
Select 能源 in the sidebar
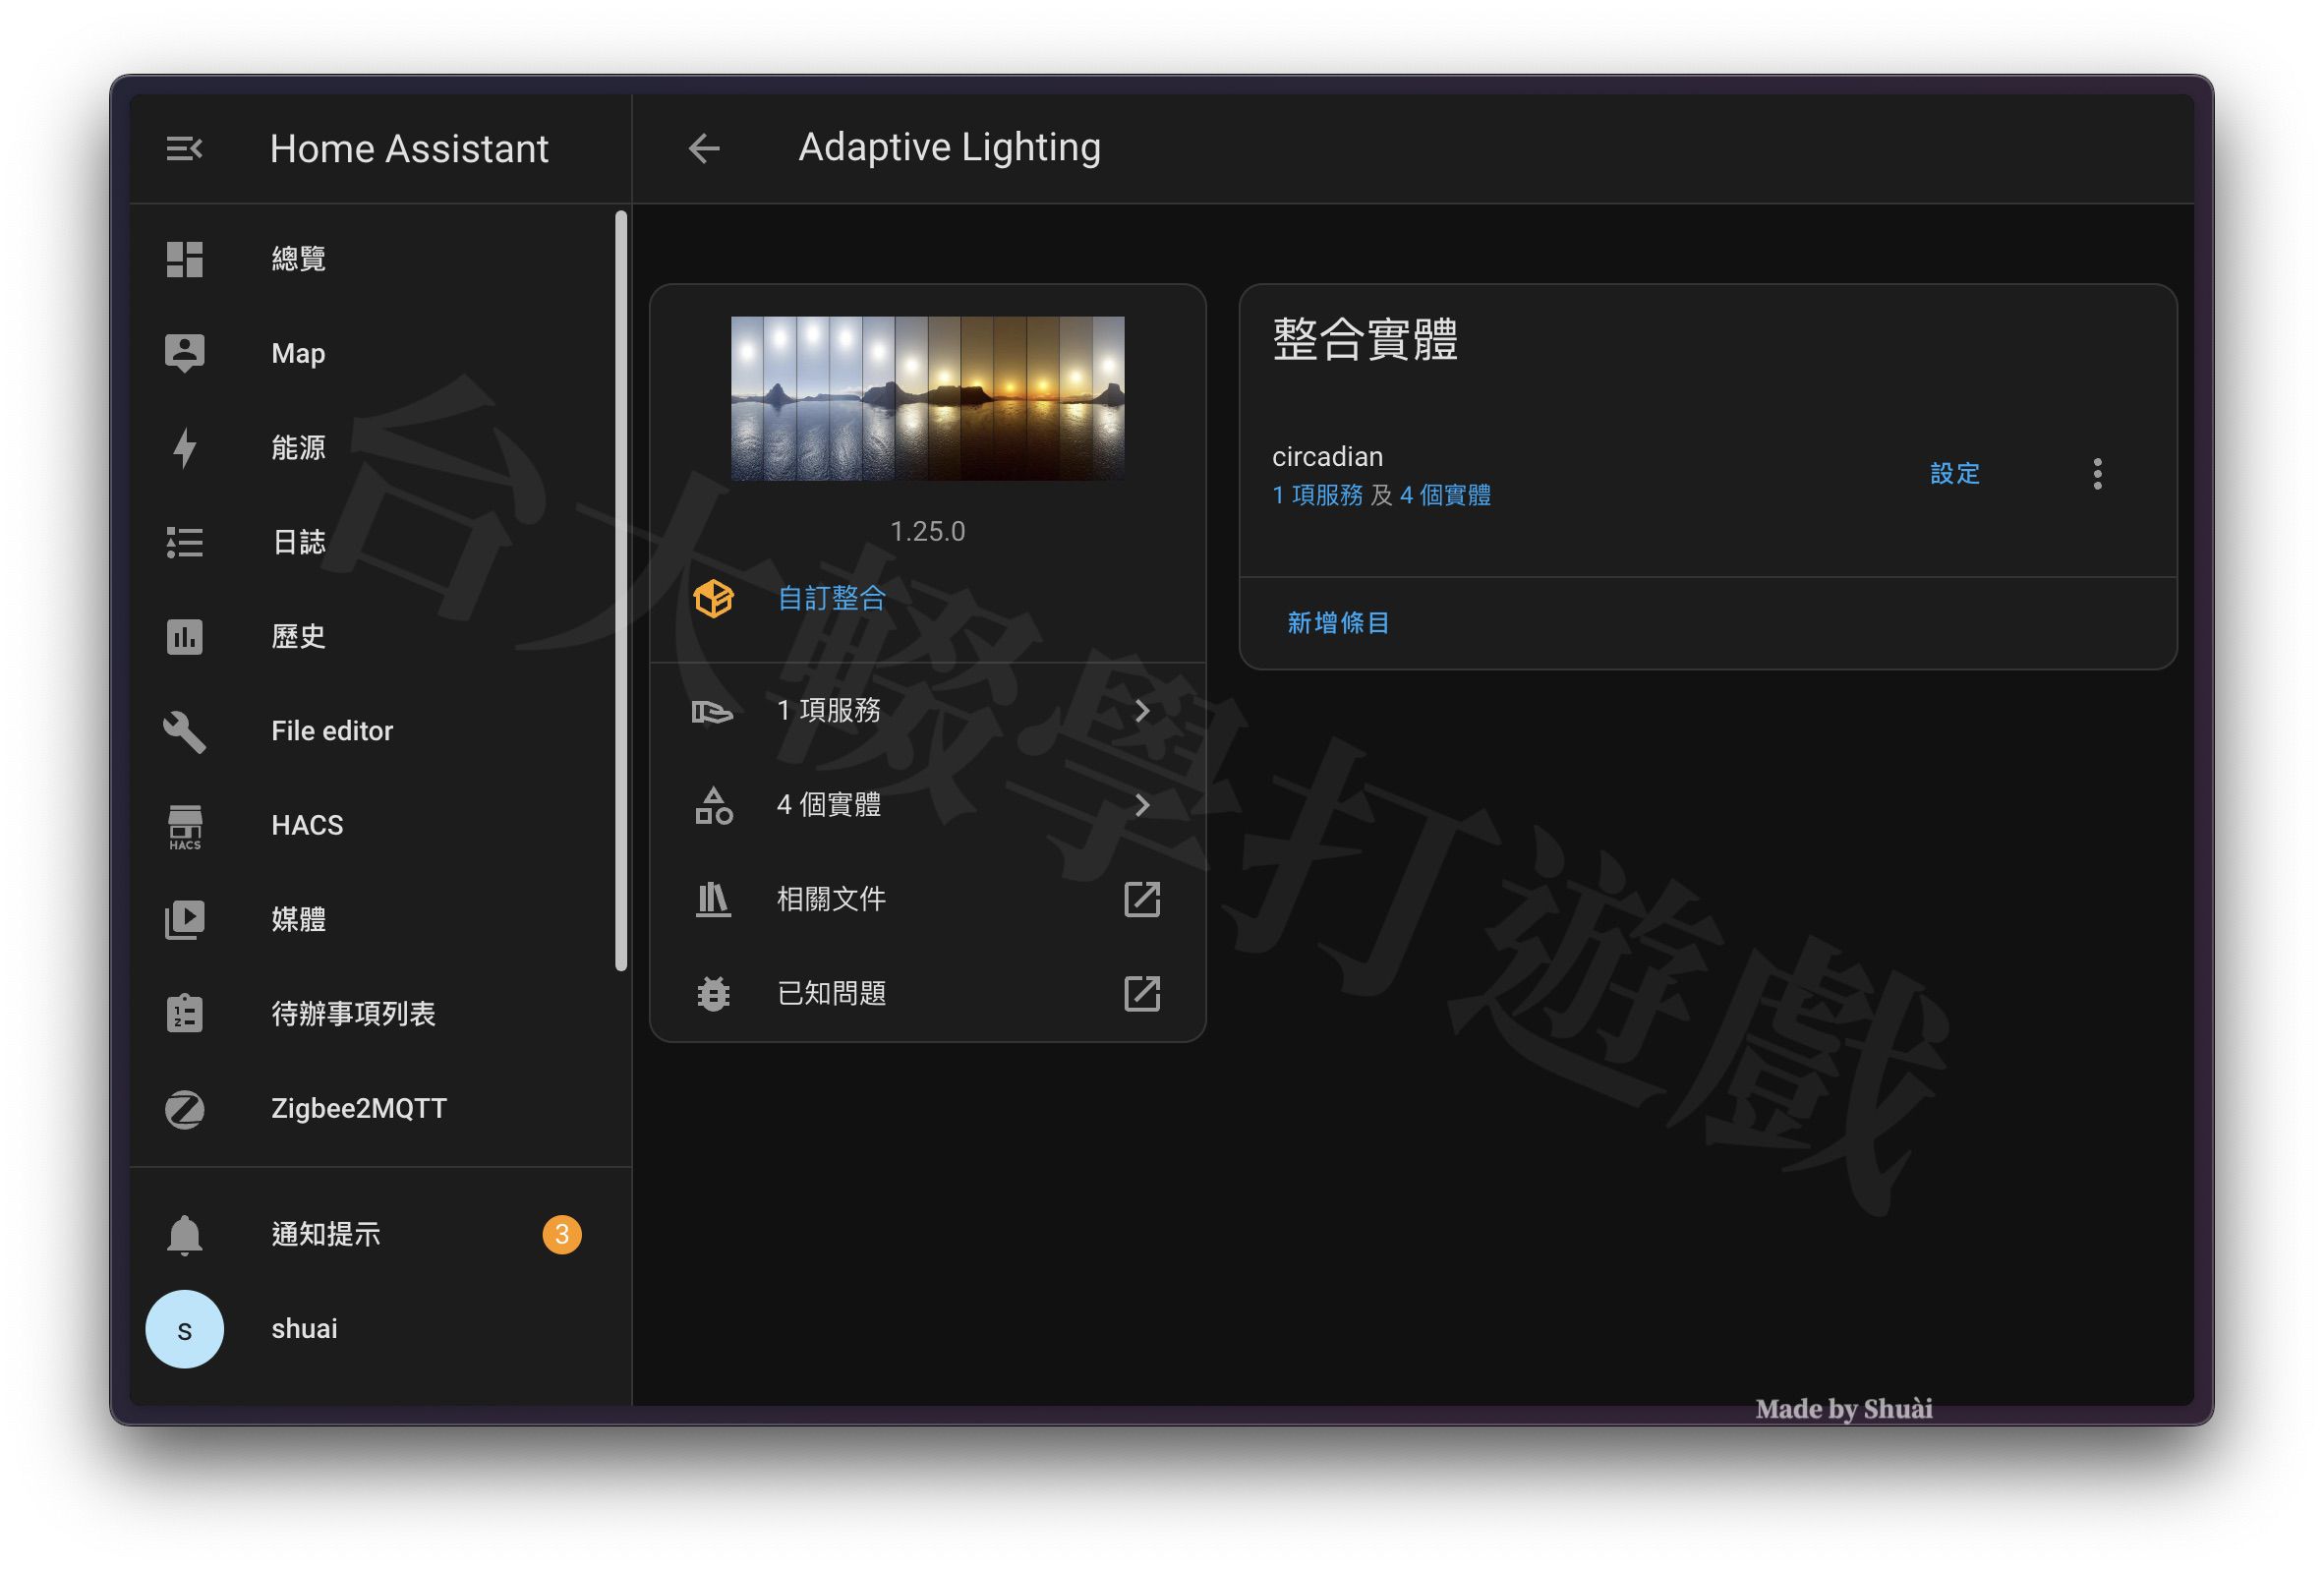[380, 447]
